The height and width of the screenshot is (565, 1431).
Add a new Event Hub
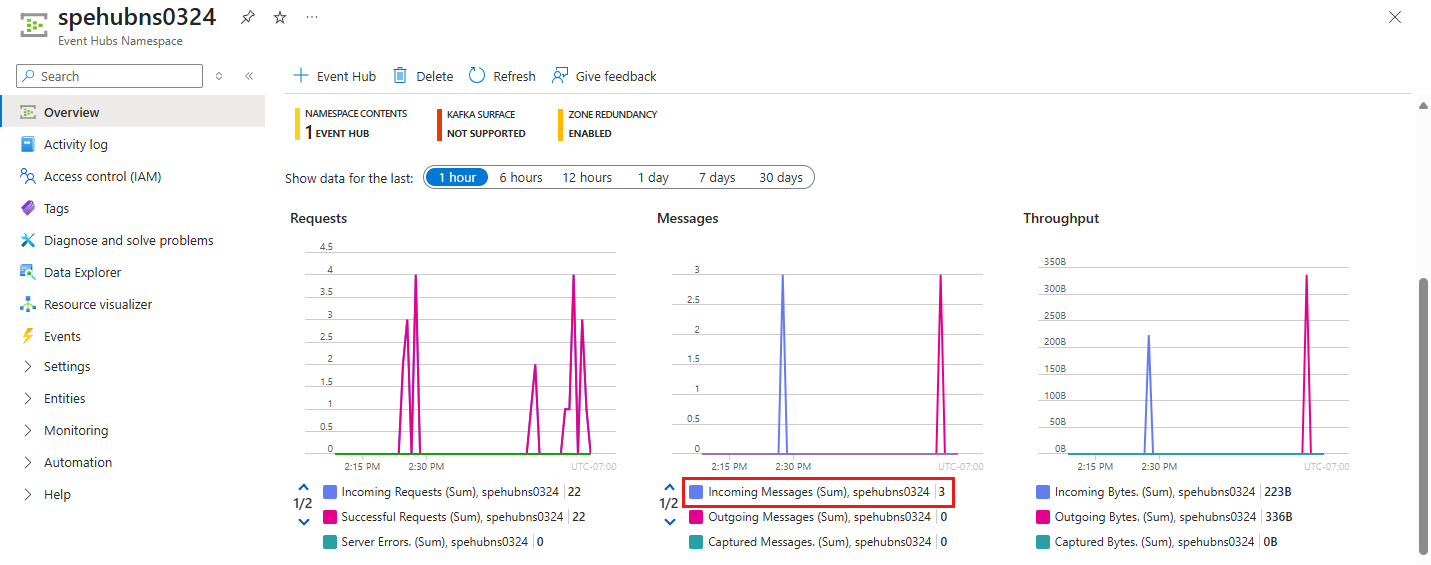[334, 76]
